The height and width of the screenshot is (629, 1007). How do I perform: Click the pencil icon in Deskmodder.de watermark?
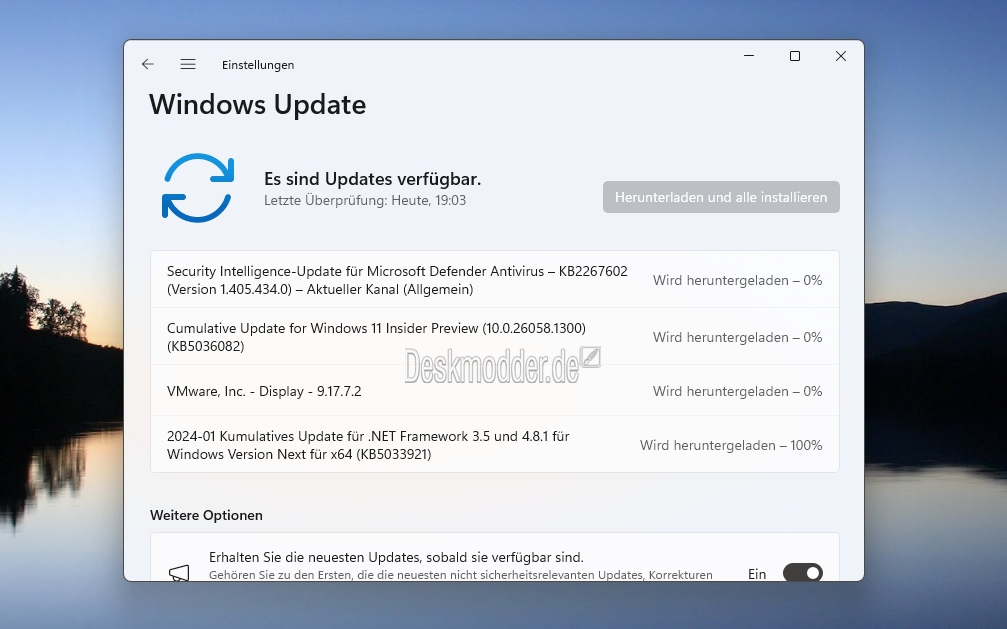click(591, 357)
